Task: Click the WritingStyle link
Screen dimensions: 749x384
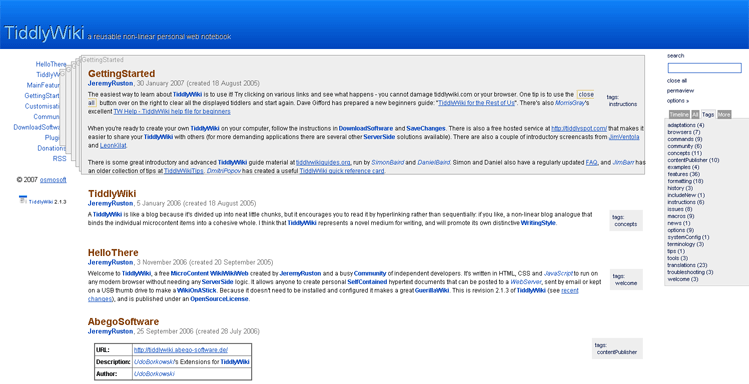Action: click(x=538, y=223)
